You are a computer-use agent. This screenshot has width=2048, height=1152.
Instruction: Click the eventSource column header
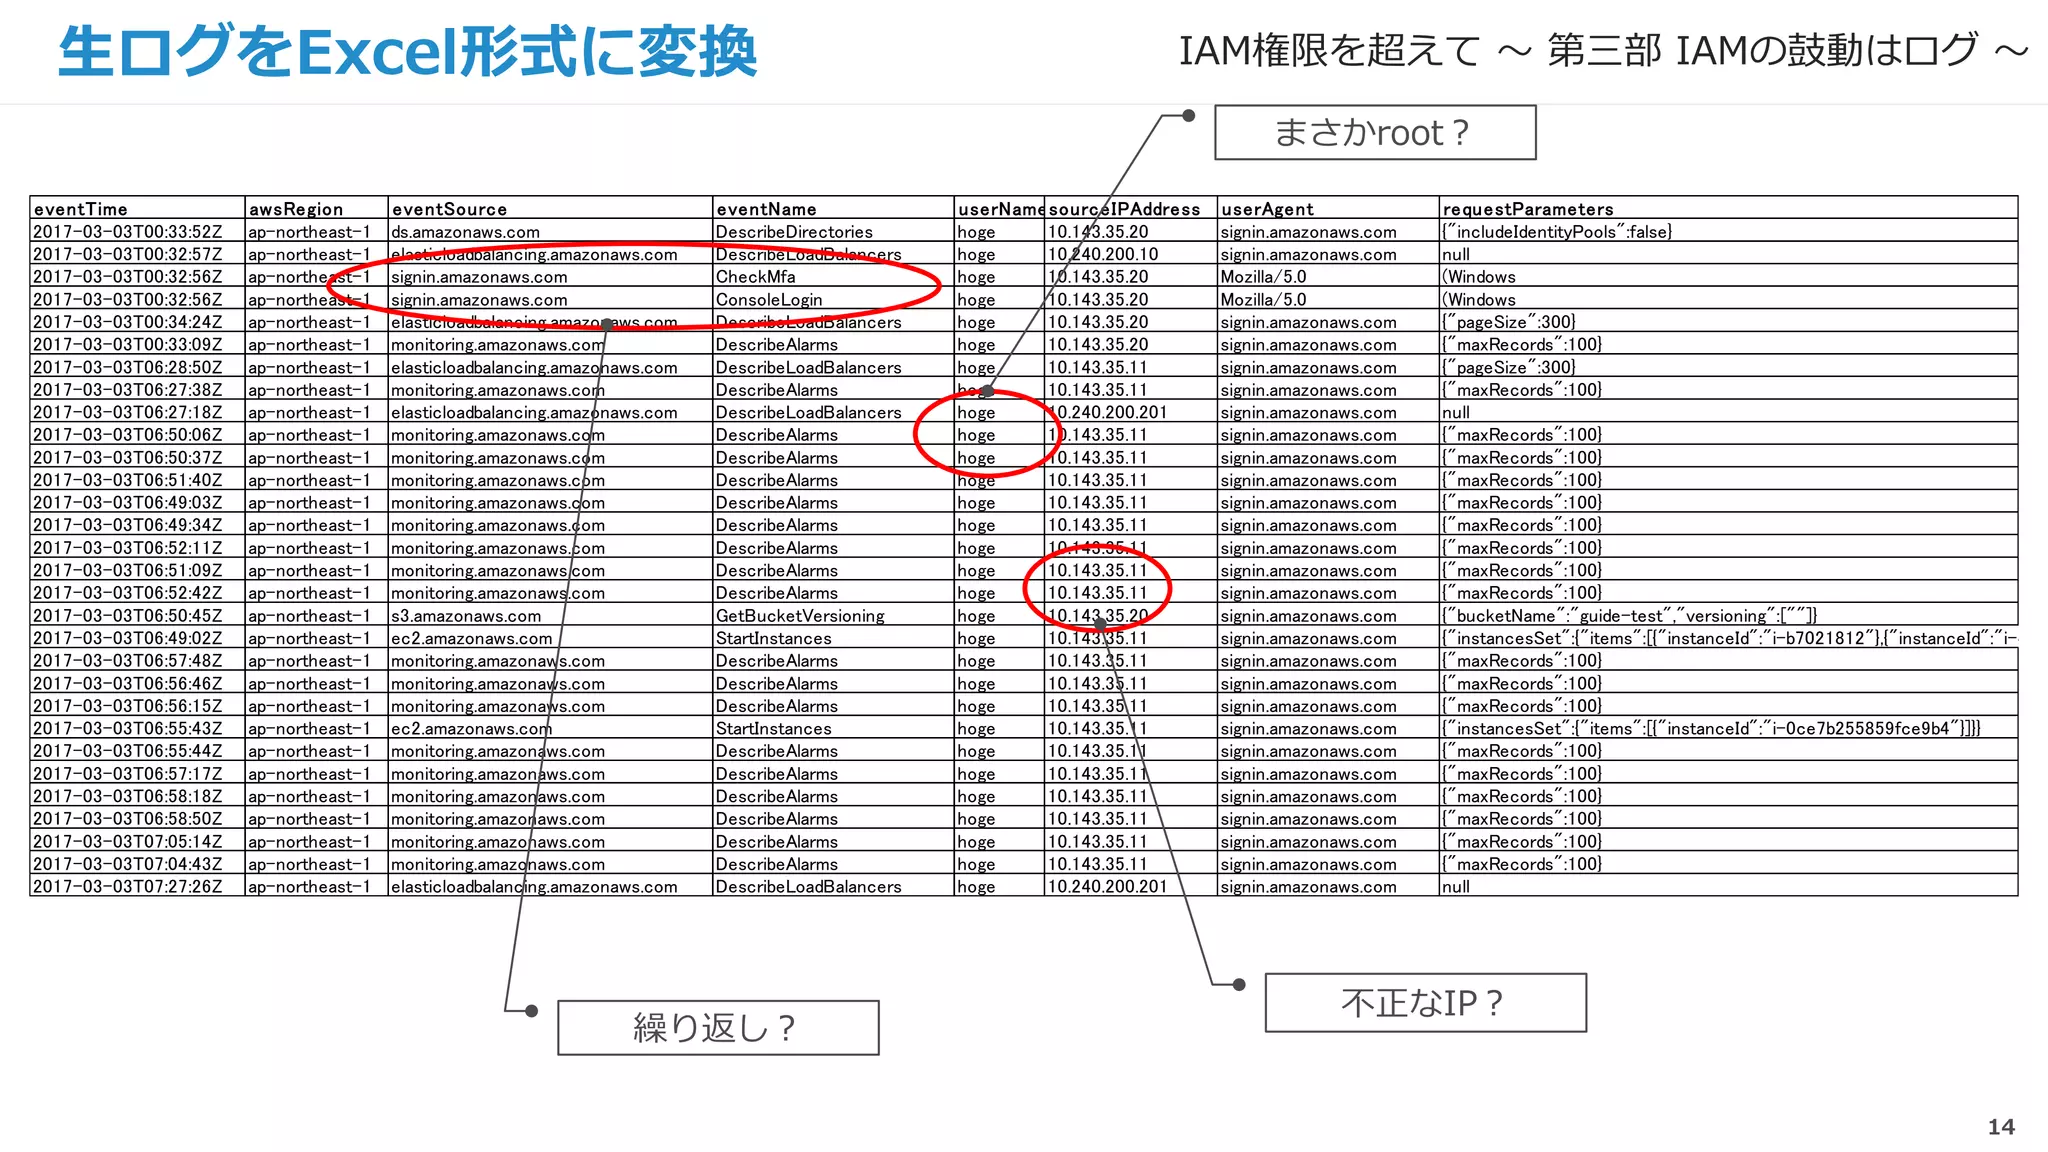(x=550, y=208)
